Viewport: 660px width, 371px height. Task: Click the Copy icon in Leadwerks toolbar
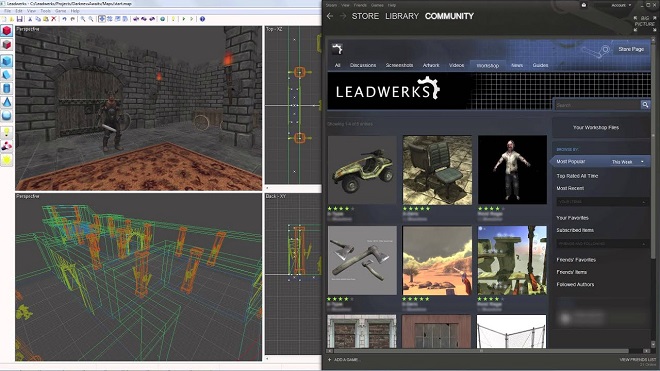pos(38,19)
